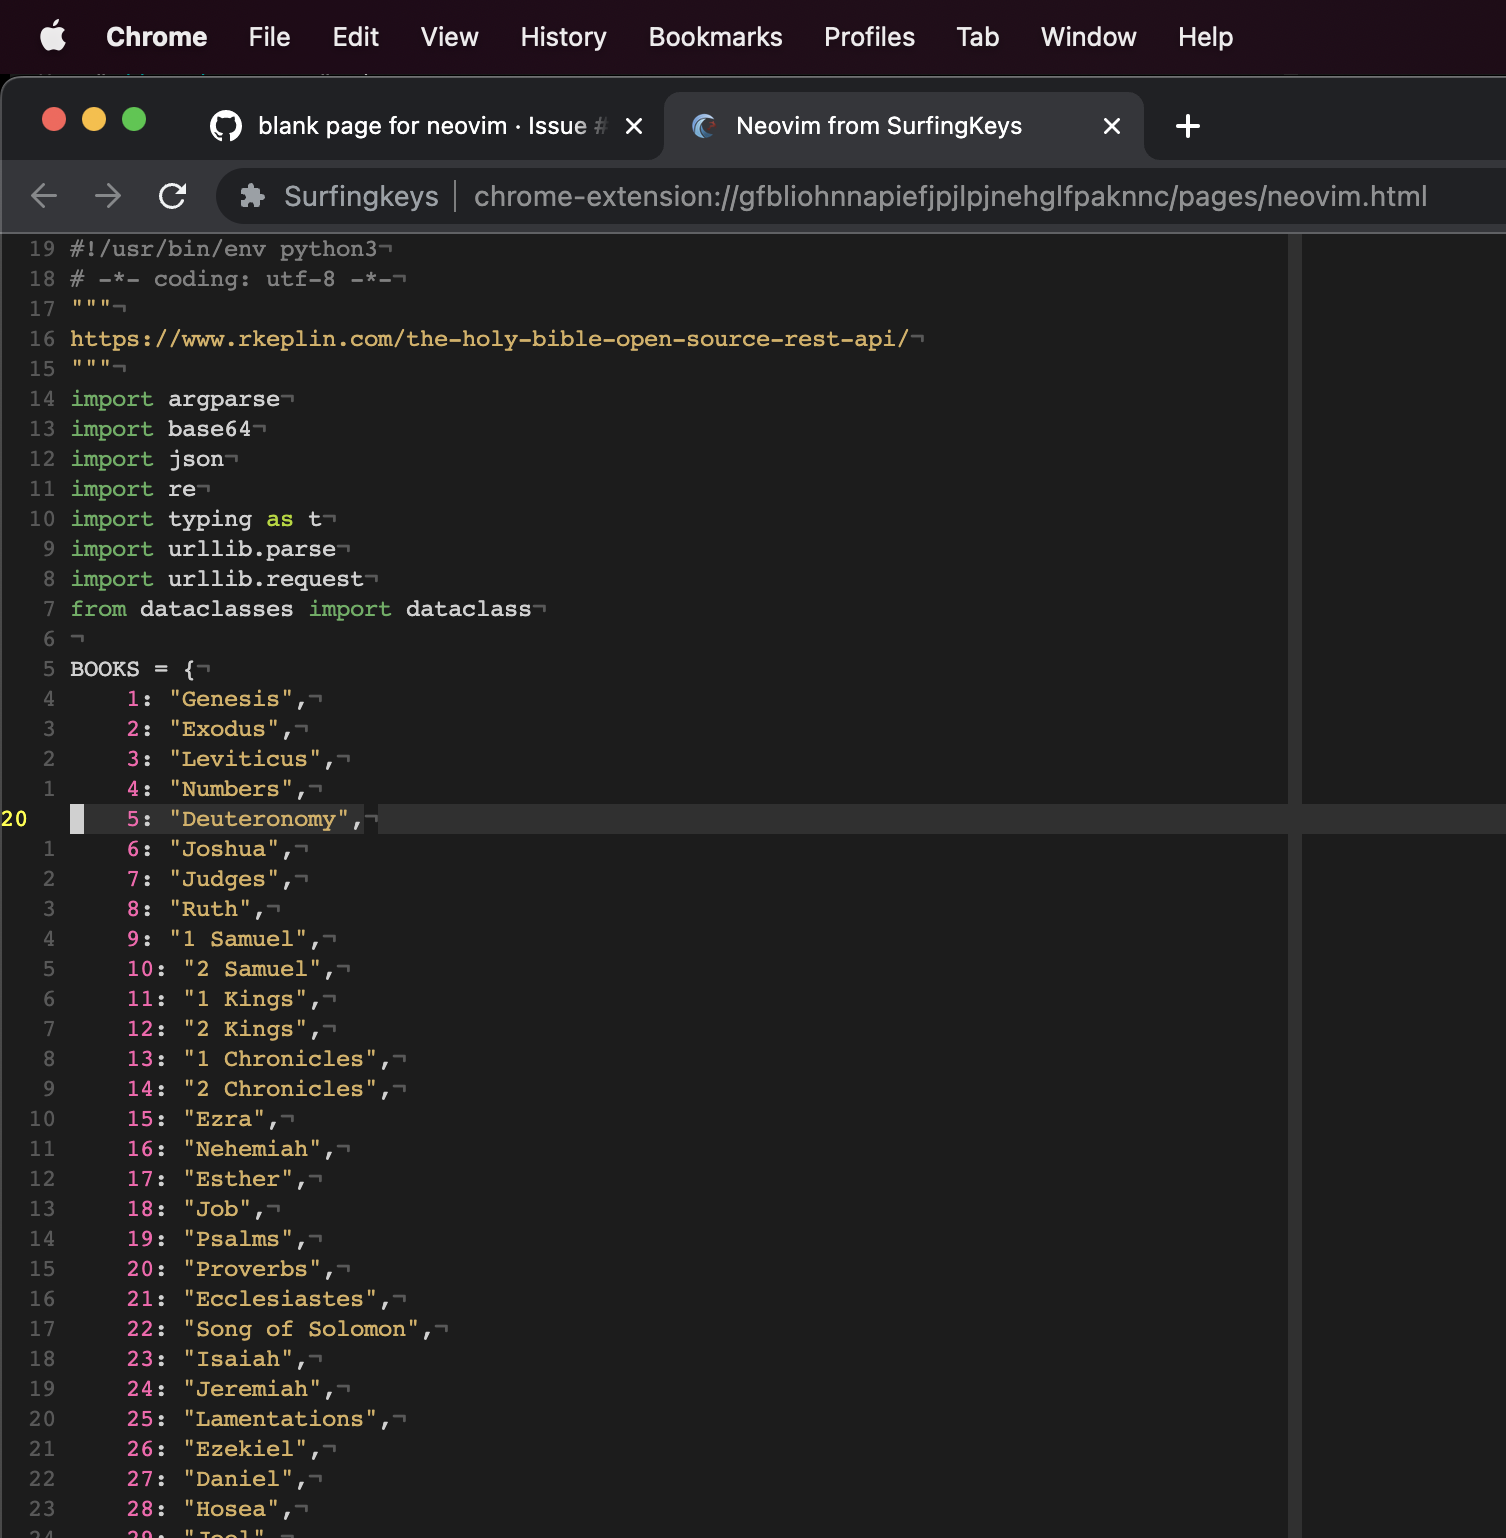
Task: Close the GitHub issue tab
Action: click(x=633, y=126)
